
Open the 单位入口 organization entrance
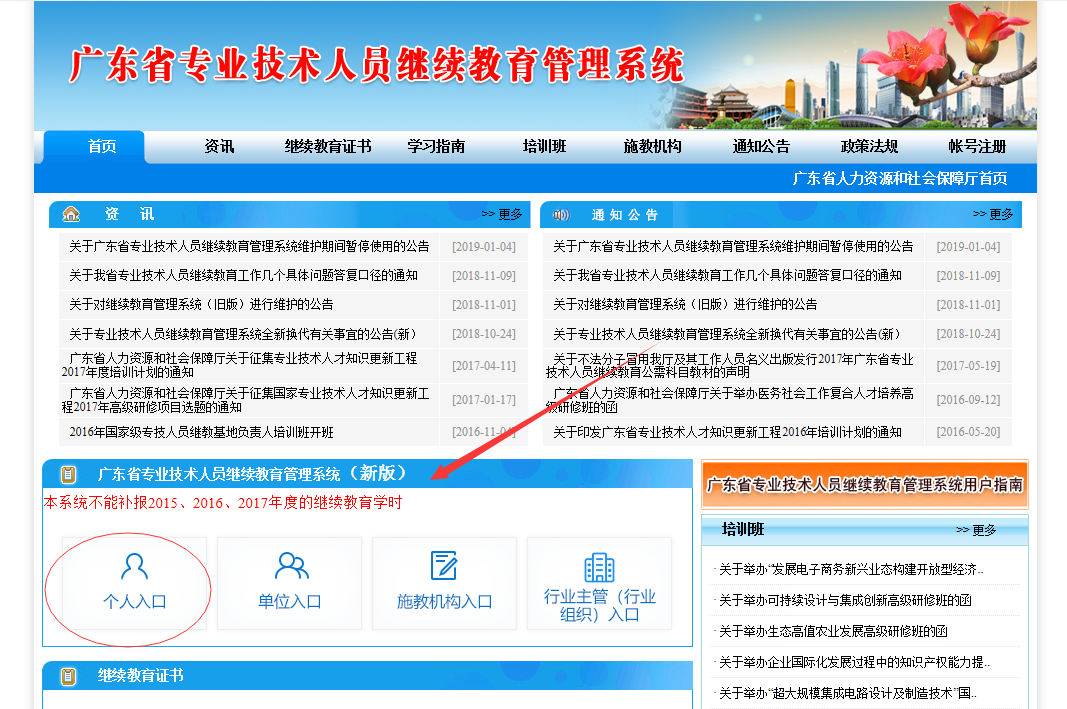[x=290, y=583]
